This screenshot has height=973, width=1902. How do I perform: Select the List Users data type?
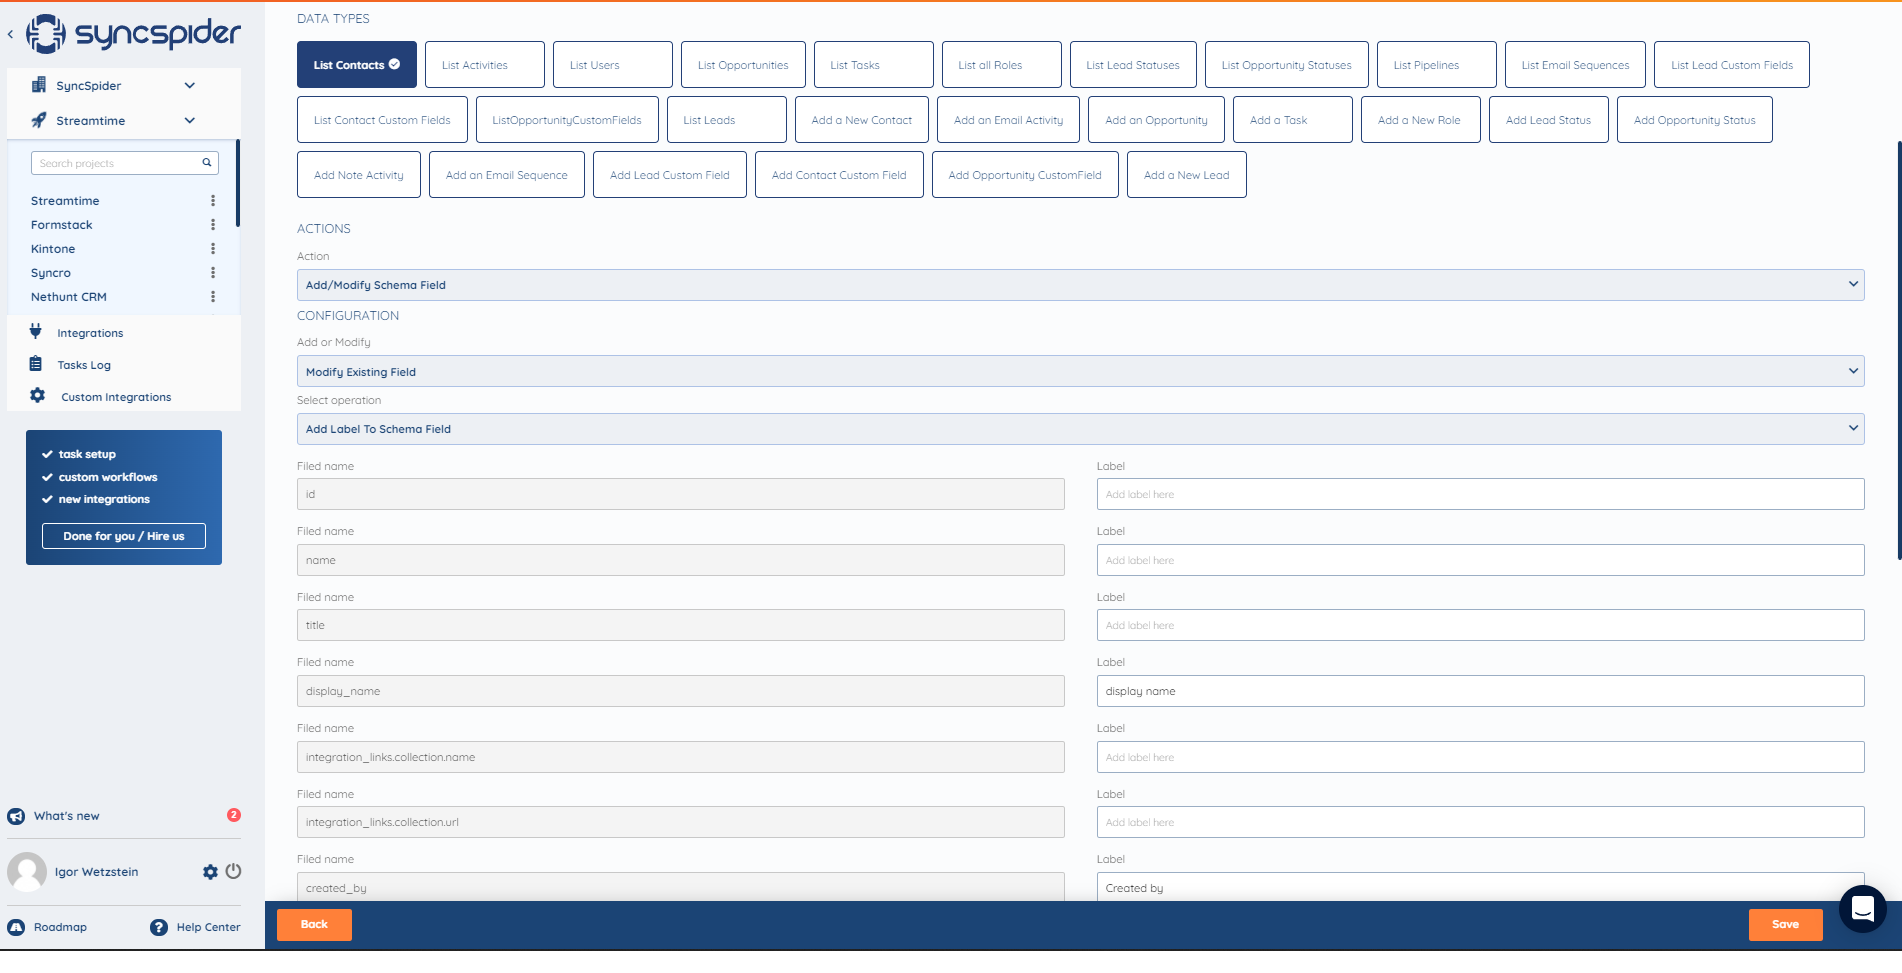click(613, 65)
